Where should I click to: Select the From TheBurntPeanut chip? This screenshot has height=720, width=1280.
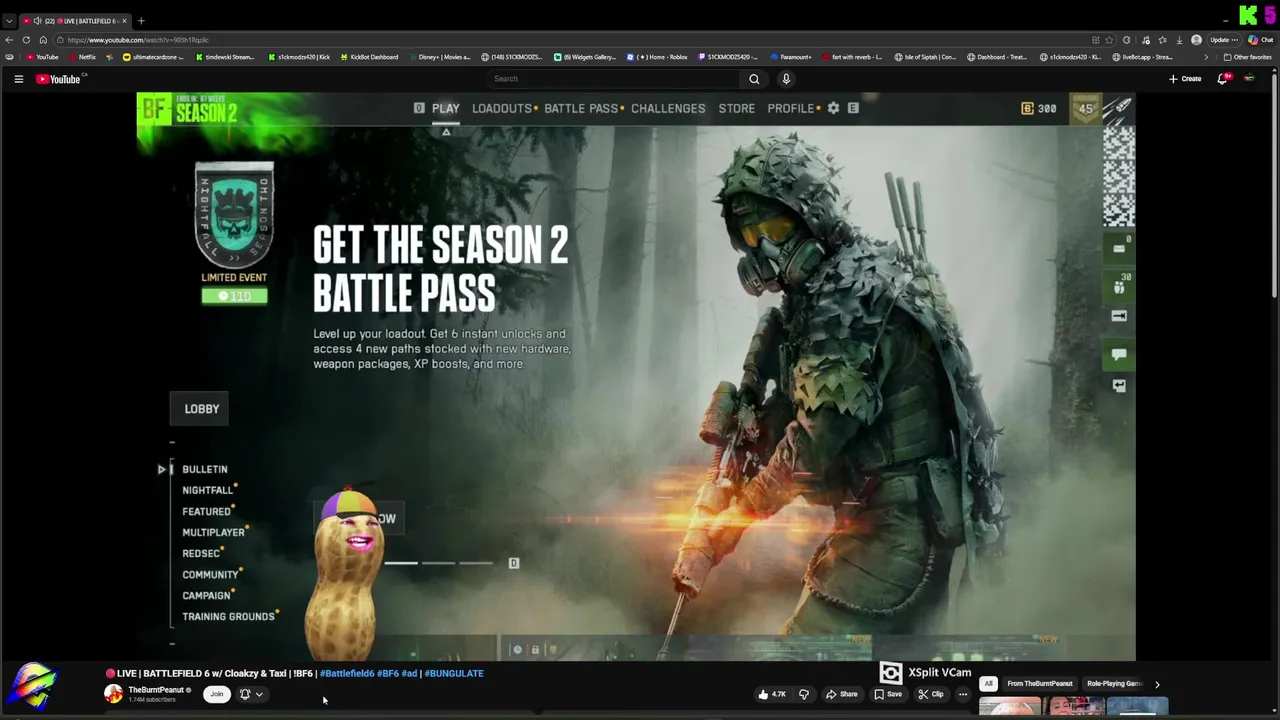point(1040,684)
